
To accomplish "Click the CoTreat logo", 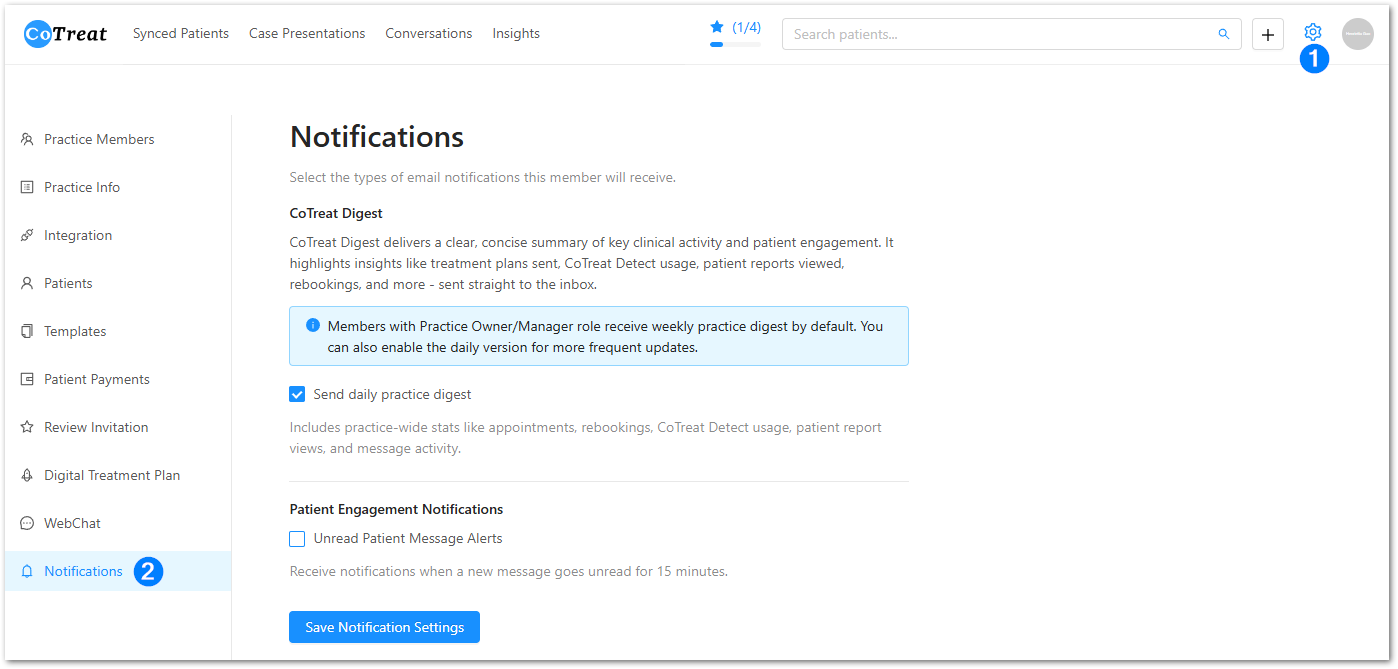I will pos(66,34).
